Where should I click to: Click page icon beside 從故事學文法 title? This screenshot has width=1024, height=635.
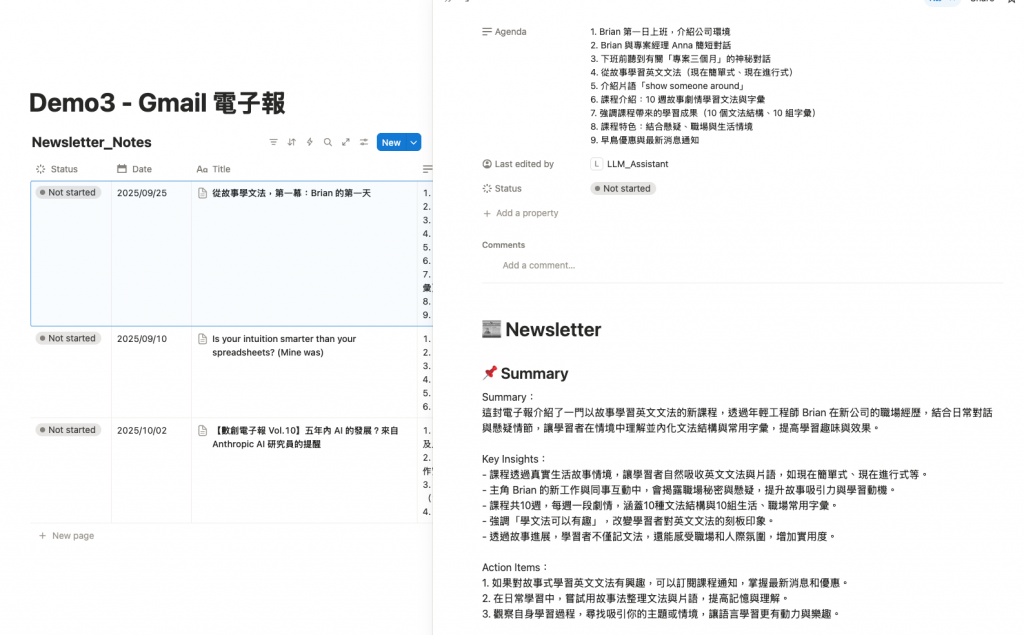point(202,193)
